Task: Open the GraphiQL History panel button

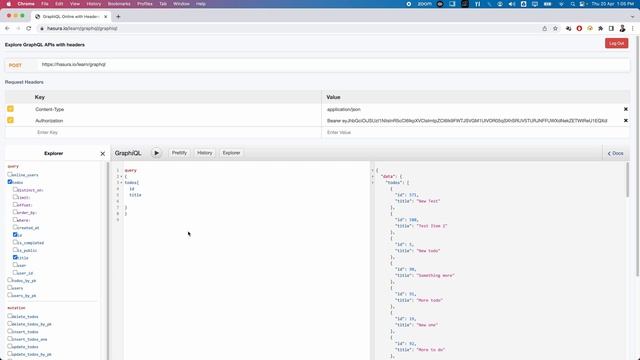Action: (204, 153)
